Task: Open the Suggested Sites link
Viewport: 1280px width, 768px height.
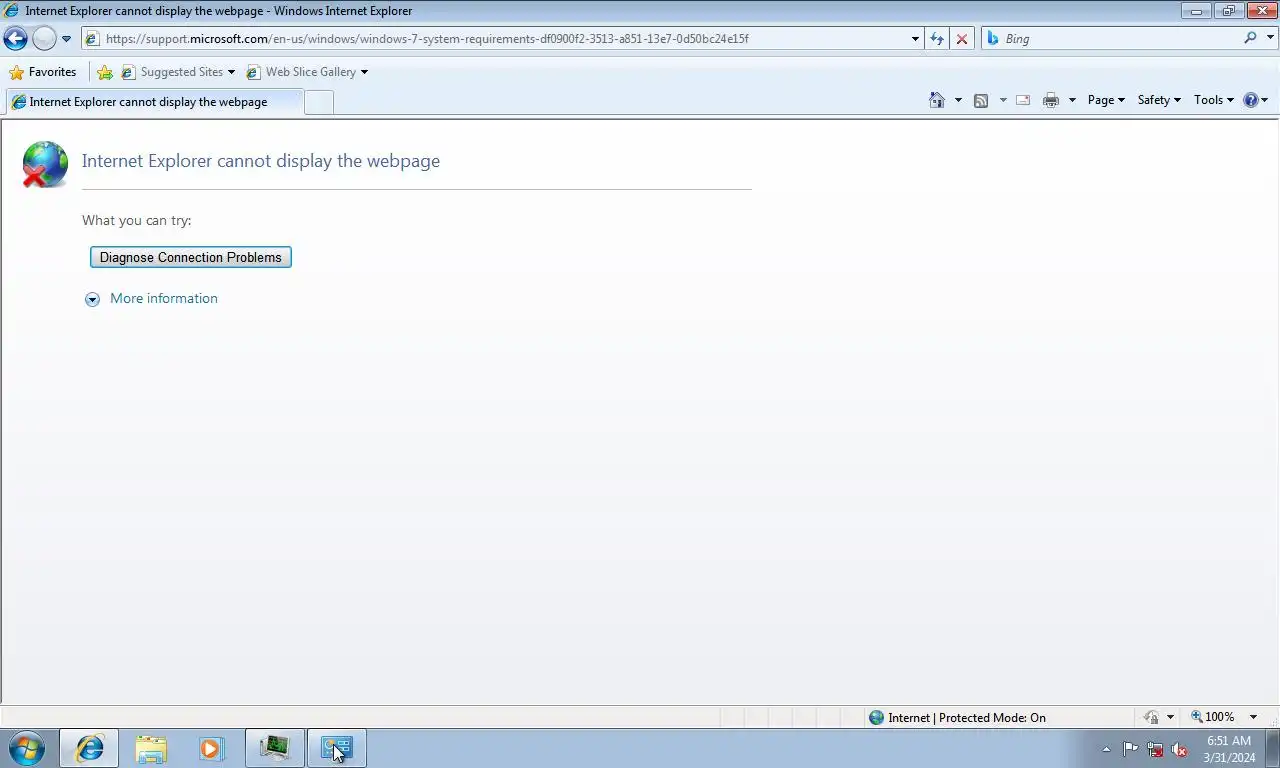Action: [172, 72]
